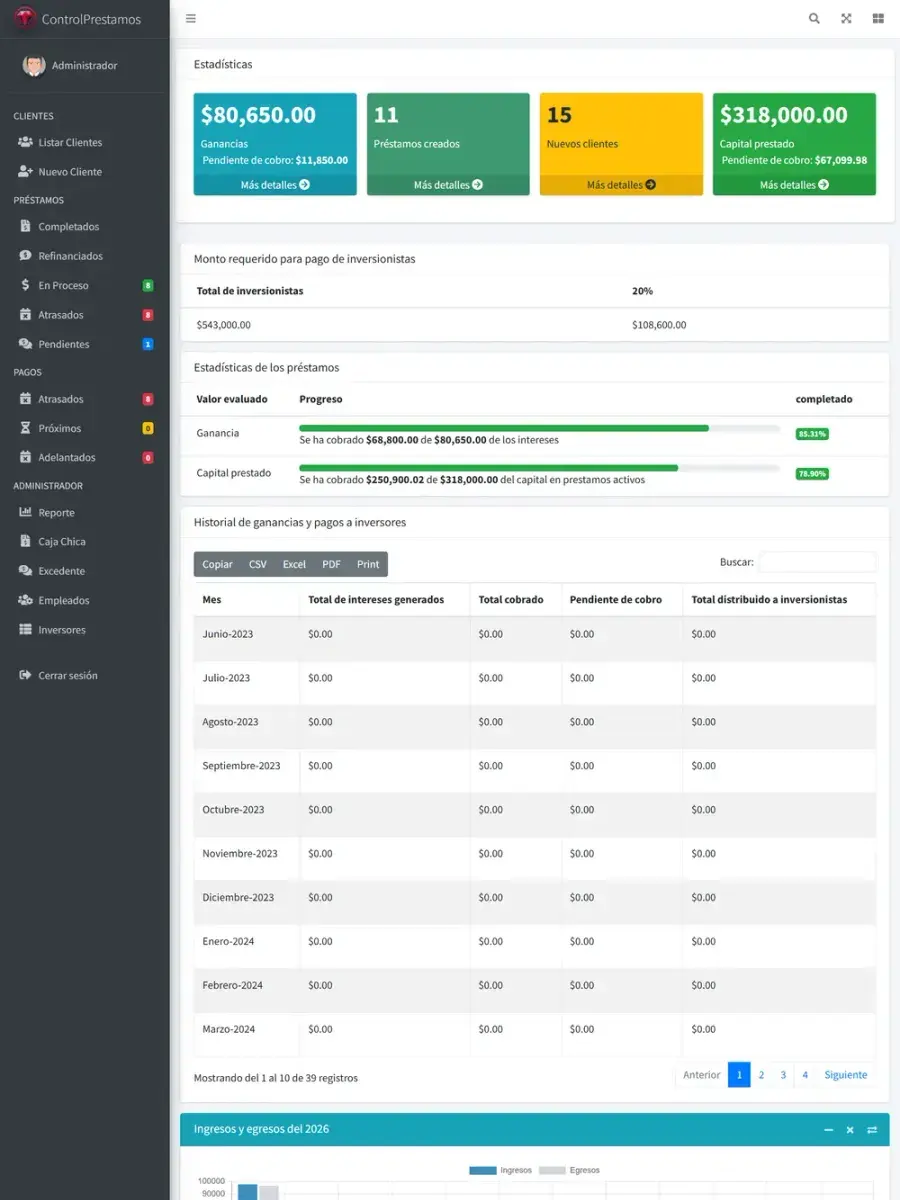
Task: Toggle Egresos legend in chart
Action: tap(569, 1170)
